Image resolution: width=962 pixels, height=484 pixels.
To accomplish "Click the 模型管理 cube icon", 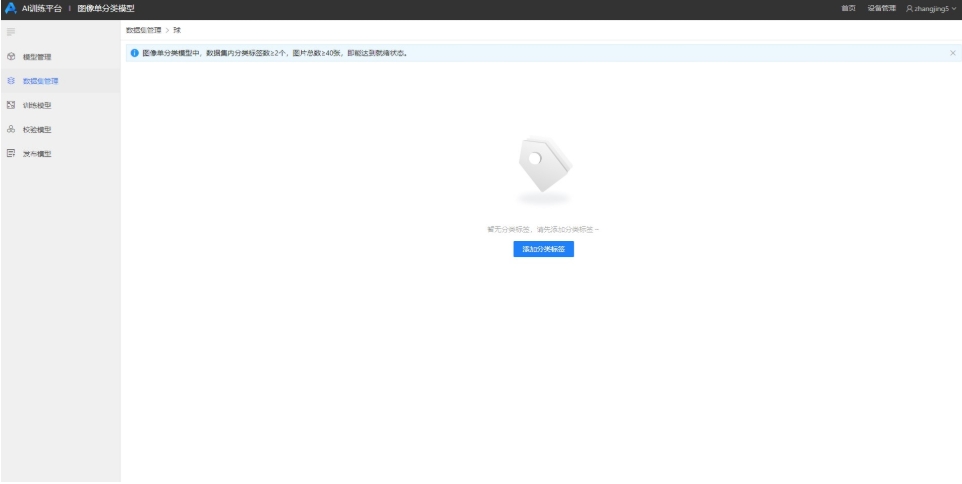I will click(x=10, y=57).
